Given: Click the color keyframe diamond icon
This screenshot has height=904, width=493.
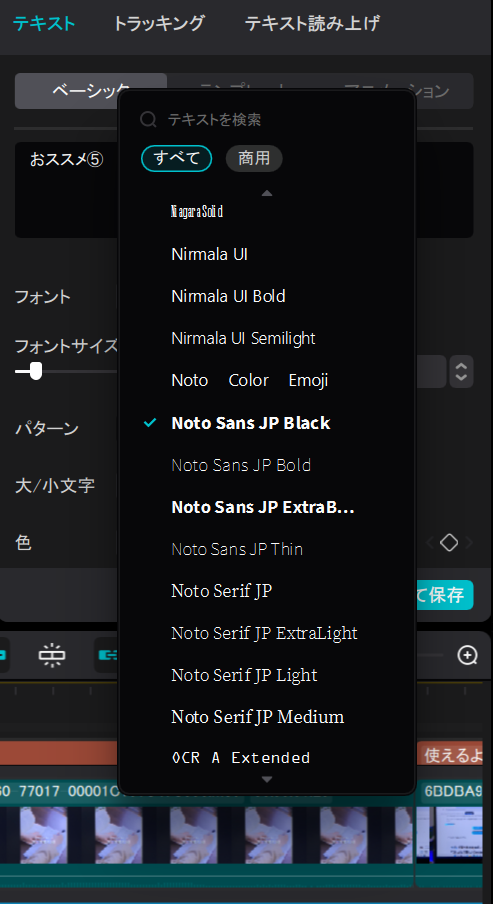Looking at the screenshot, I should tap(449, 542).
